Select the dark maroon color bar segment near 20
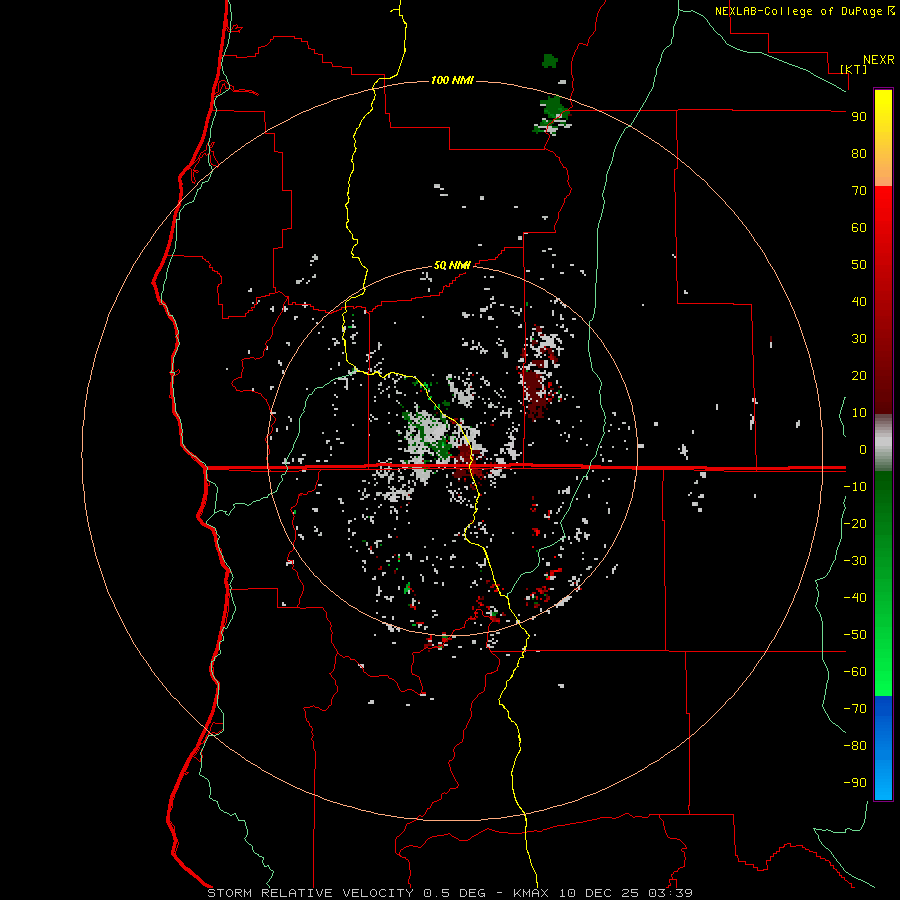Screen dimensions: 900x900 [883, 376]
